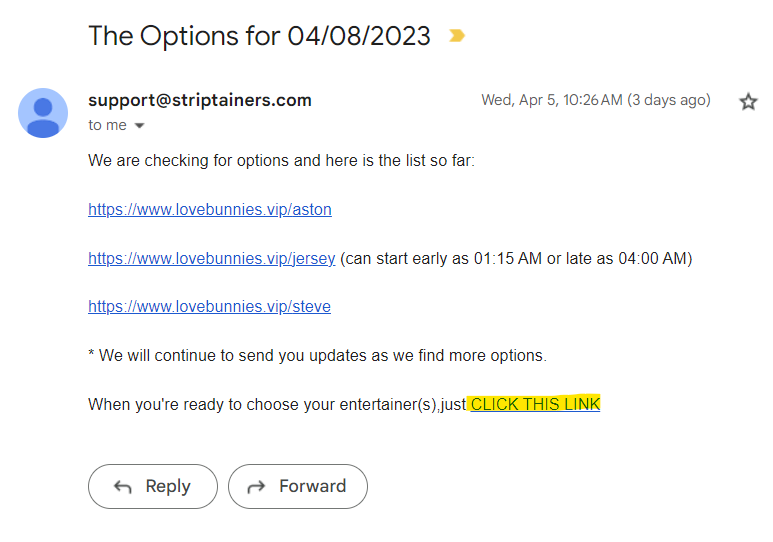This screenshot has height=542, width=773.
Task: Click the Reply button
Action: (x=153, y=486)
